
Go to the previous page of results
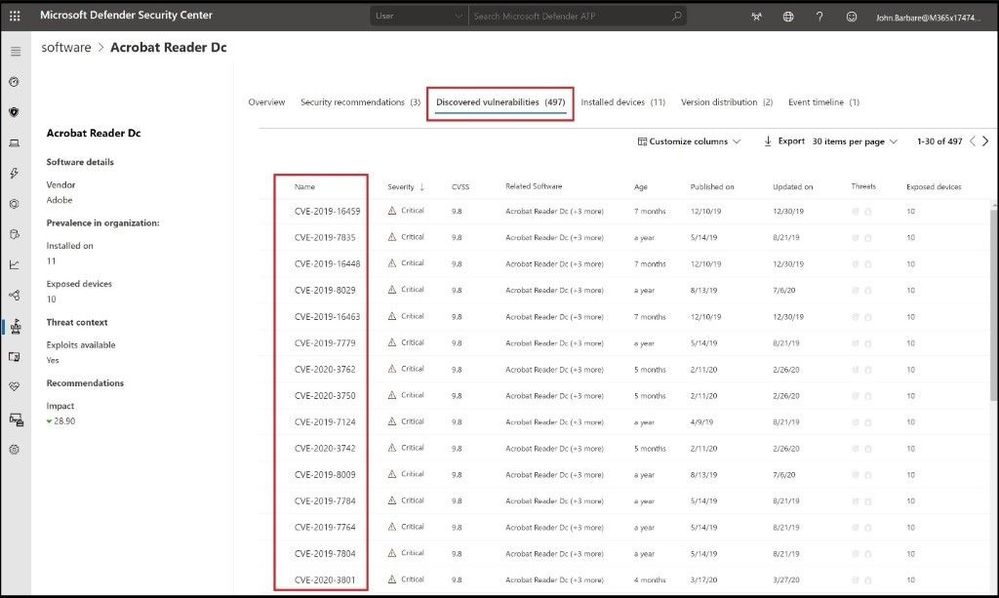pos(972,141)
